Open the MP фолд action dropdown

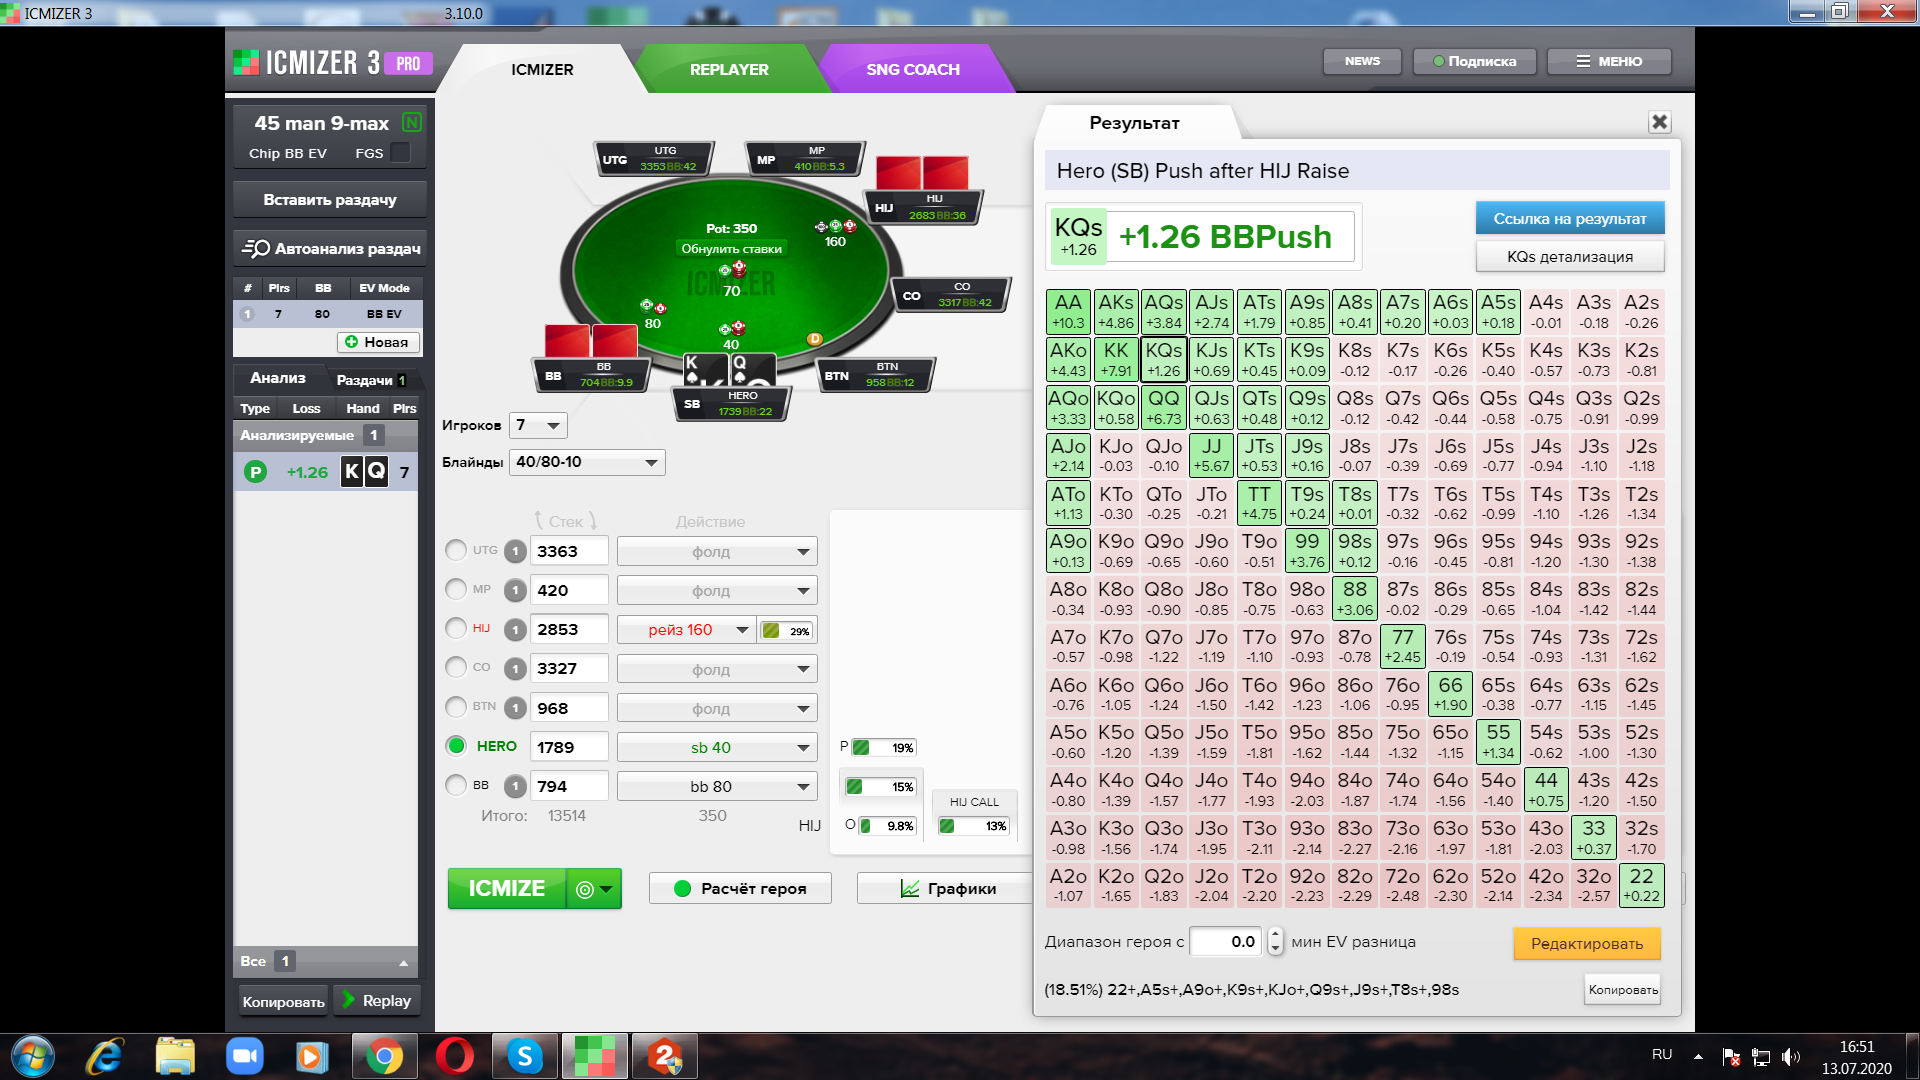pos(717,590)
